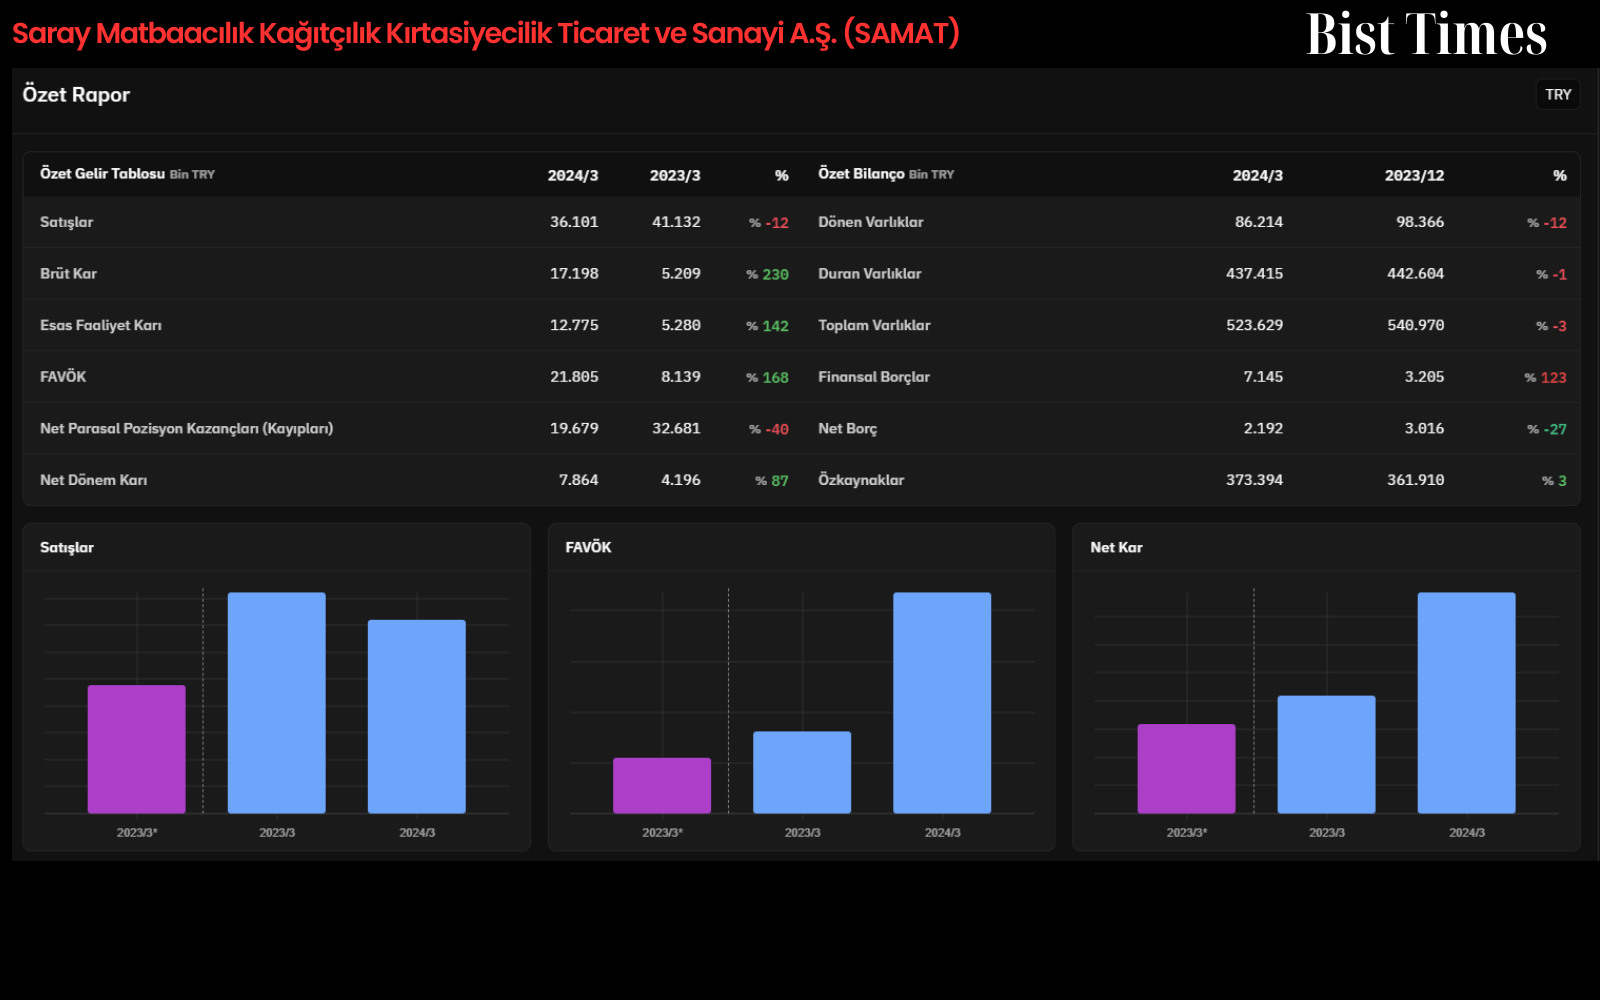Select Net Dönem Karı value 7.864
The width and height of the screenshot is (1600, 1000).
(x=578, y=480)
